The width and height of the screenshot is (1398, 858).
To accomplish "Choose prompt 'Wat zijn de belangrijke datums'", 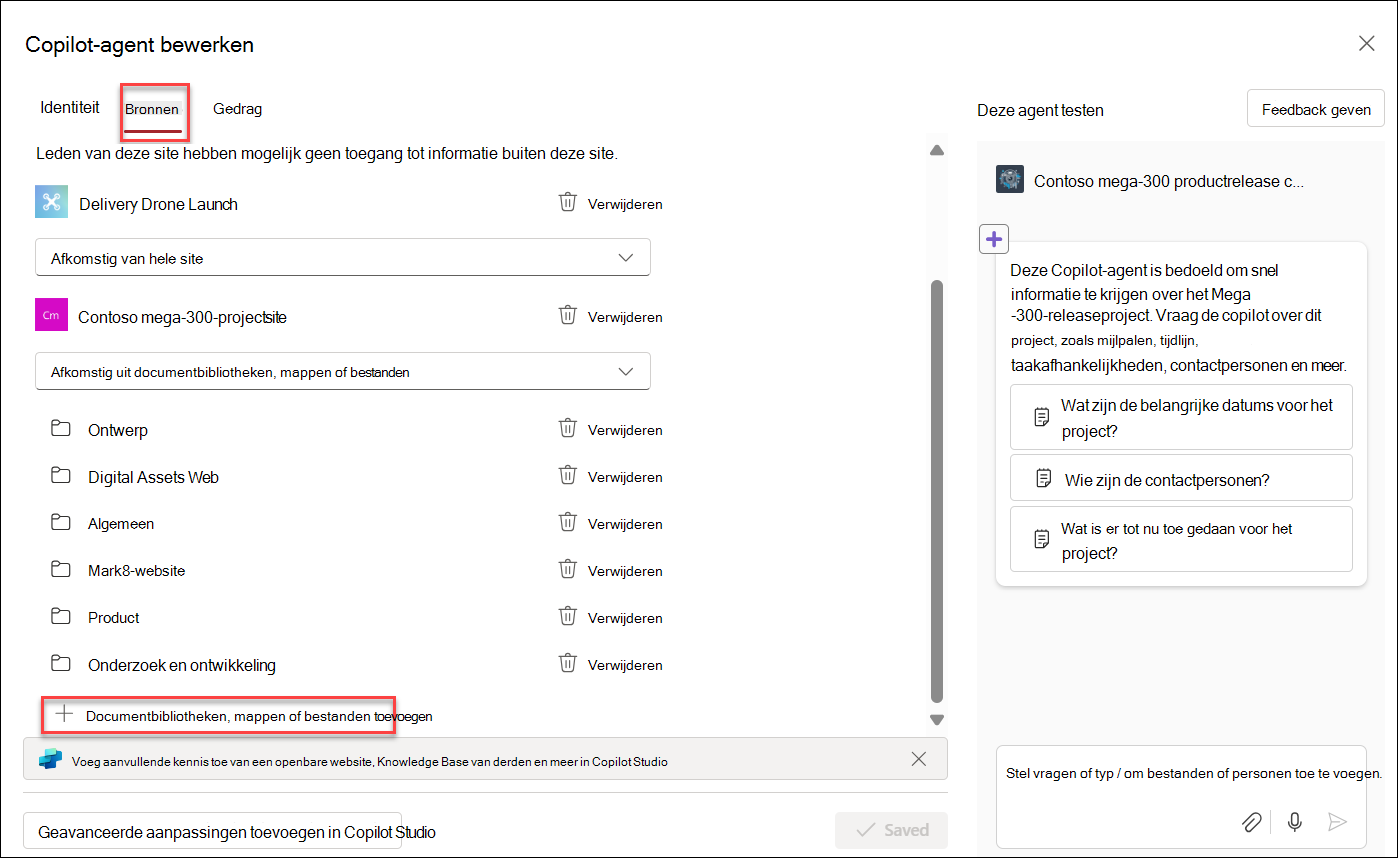I will (1181, 417).
